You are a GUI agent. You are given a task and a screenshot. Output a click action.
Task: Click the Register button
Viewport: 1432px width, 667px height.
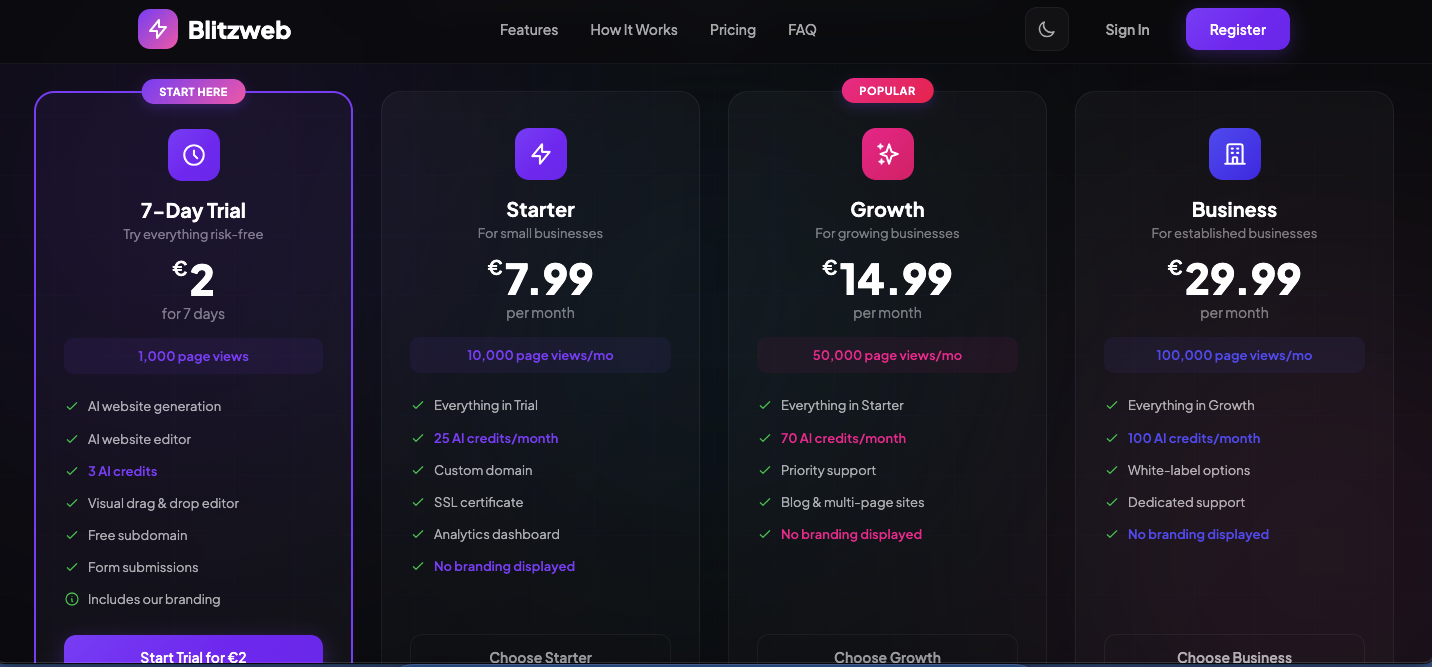tap(1237, 29)
